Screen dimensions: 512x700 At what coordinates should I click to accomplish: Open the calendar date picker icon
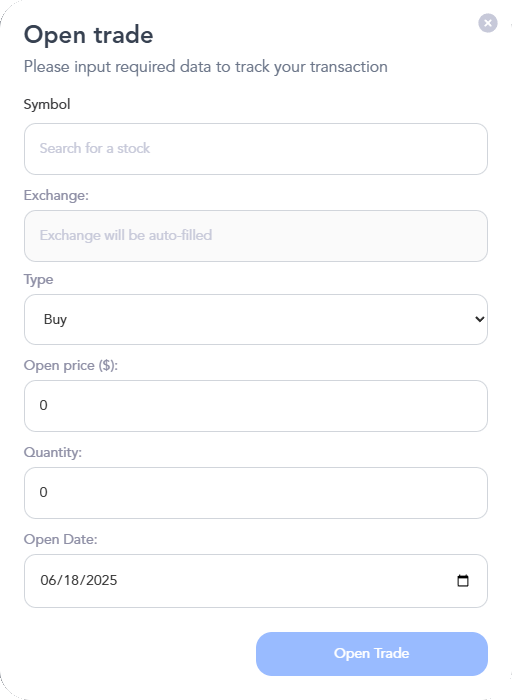[463, 580]
